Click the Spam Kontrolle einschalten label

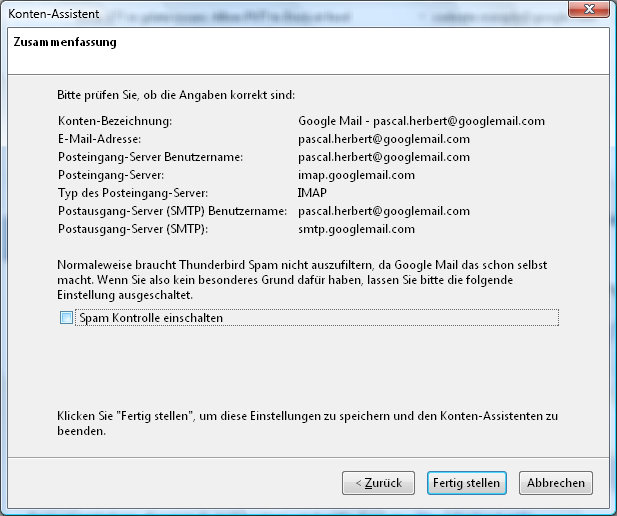pos(151,318)
